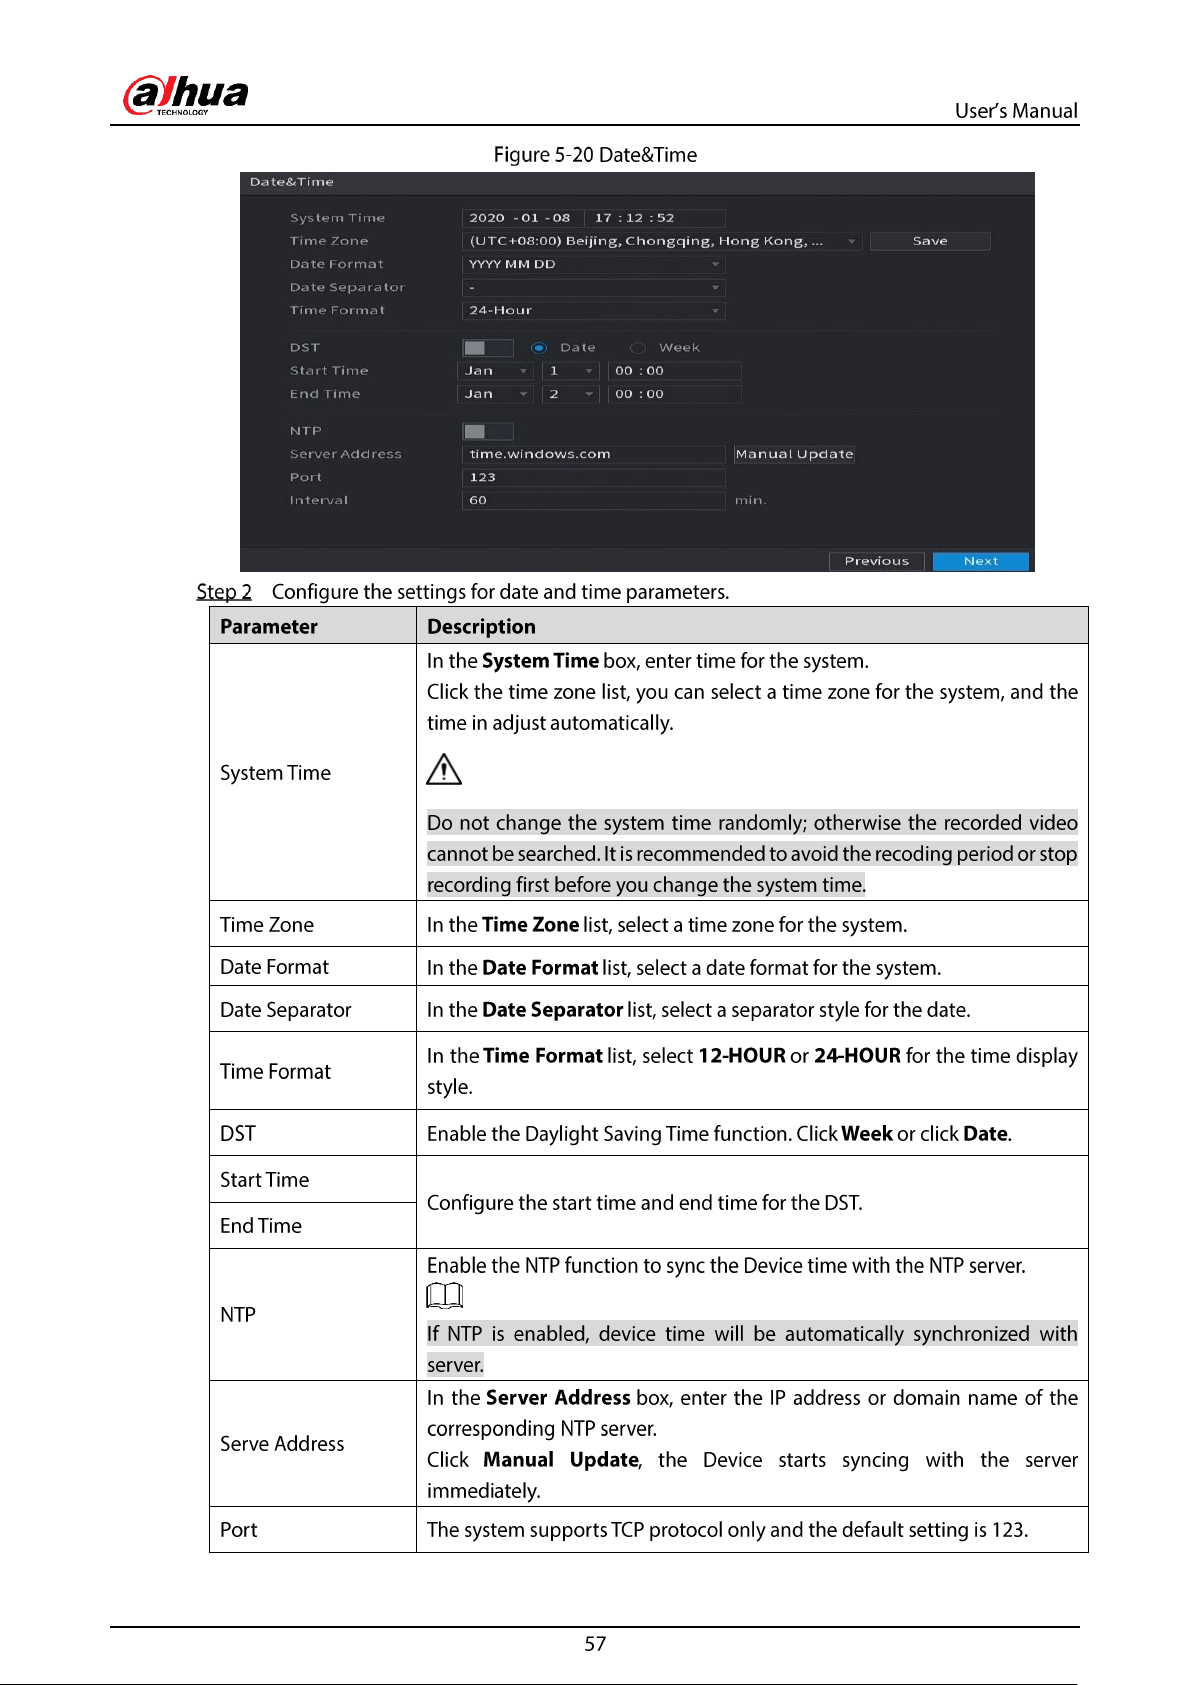Image resolution: width=1192 pixels, height=1685 pixels.
Task: Click the open-book note icon
Action: (x=444, y=1296)
